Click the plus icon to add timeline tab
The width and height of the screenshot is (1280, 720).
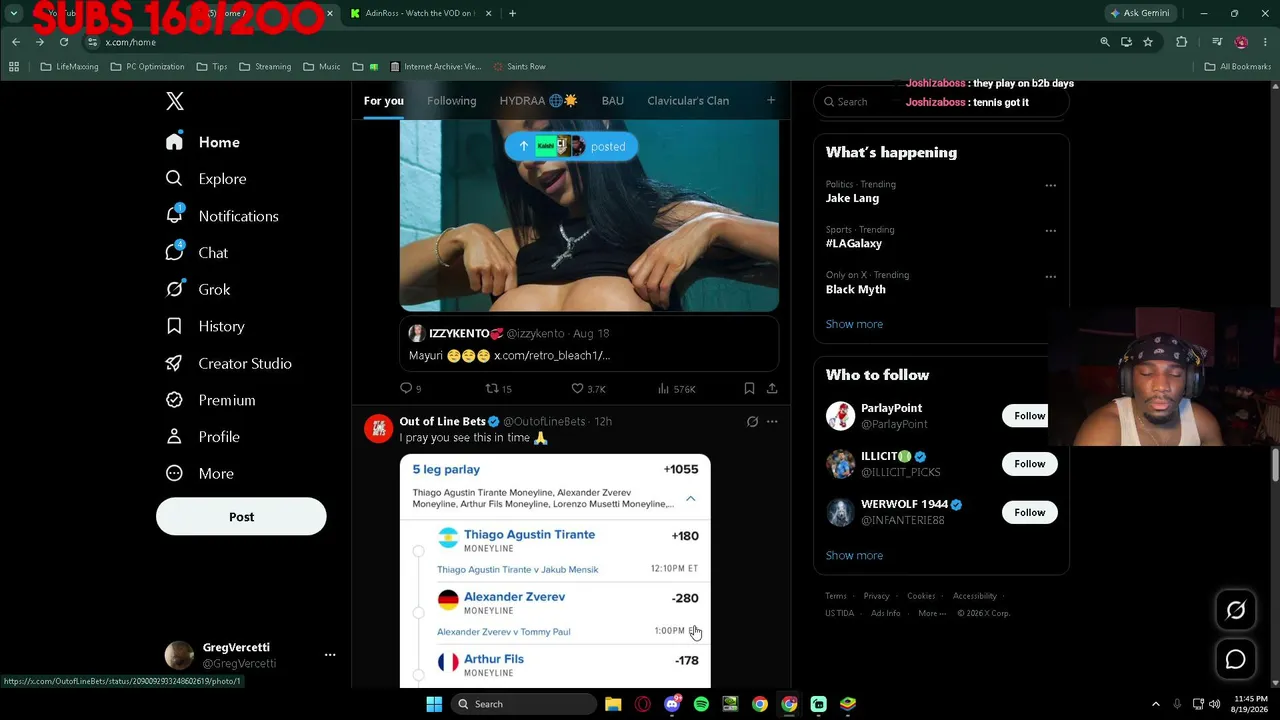[771, 100]
